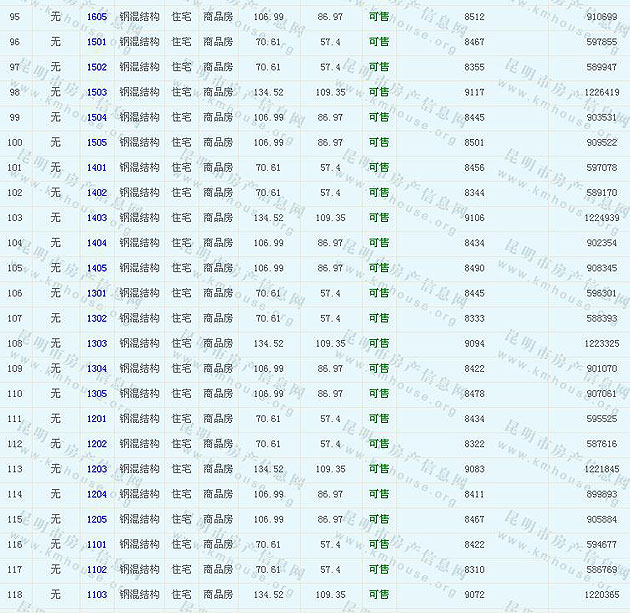The height and width of the screenshot is (613, 630).
Task: Open room 1401 link
Action: point(97,168)
